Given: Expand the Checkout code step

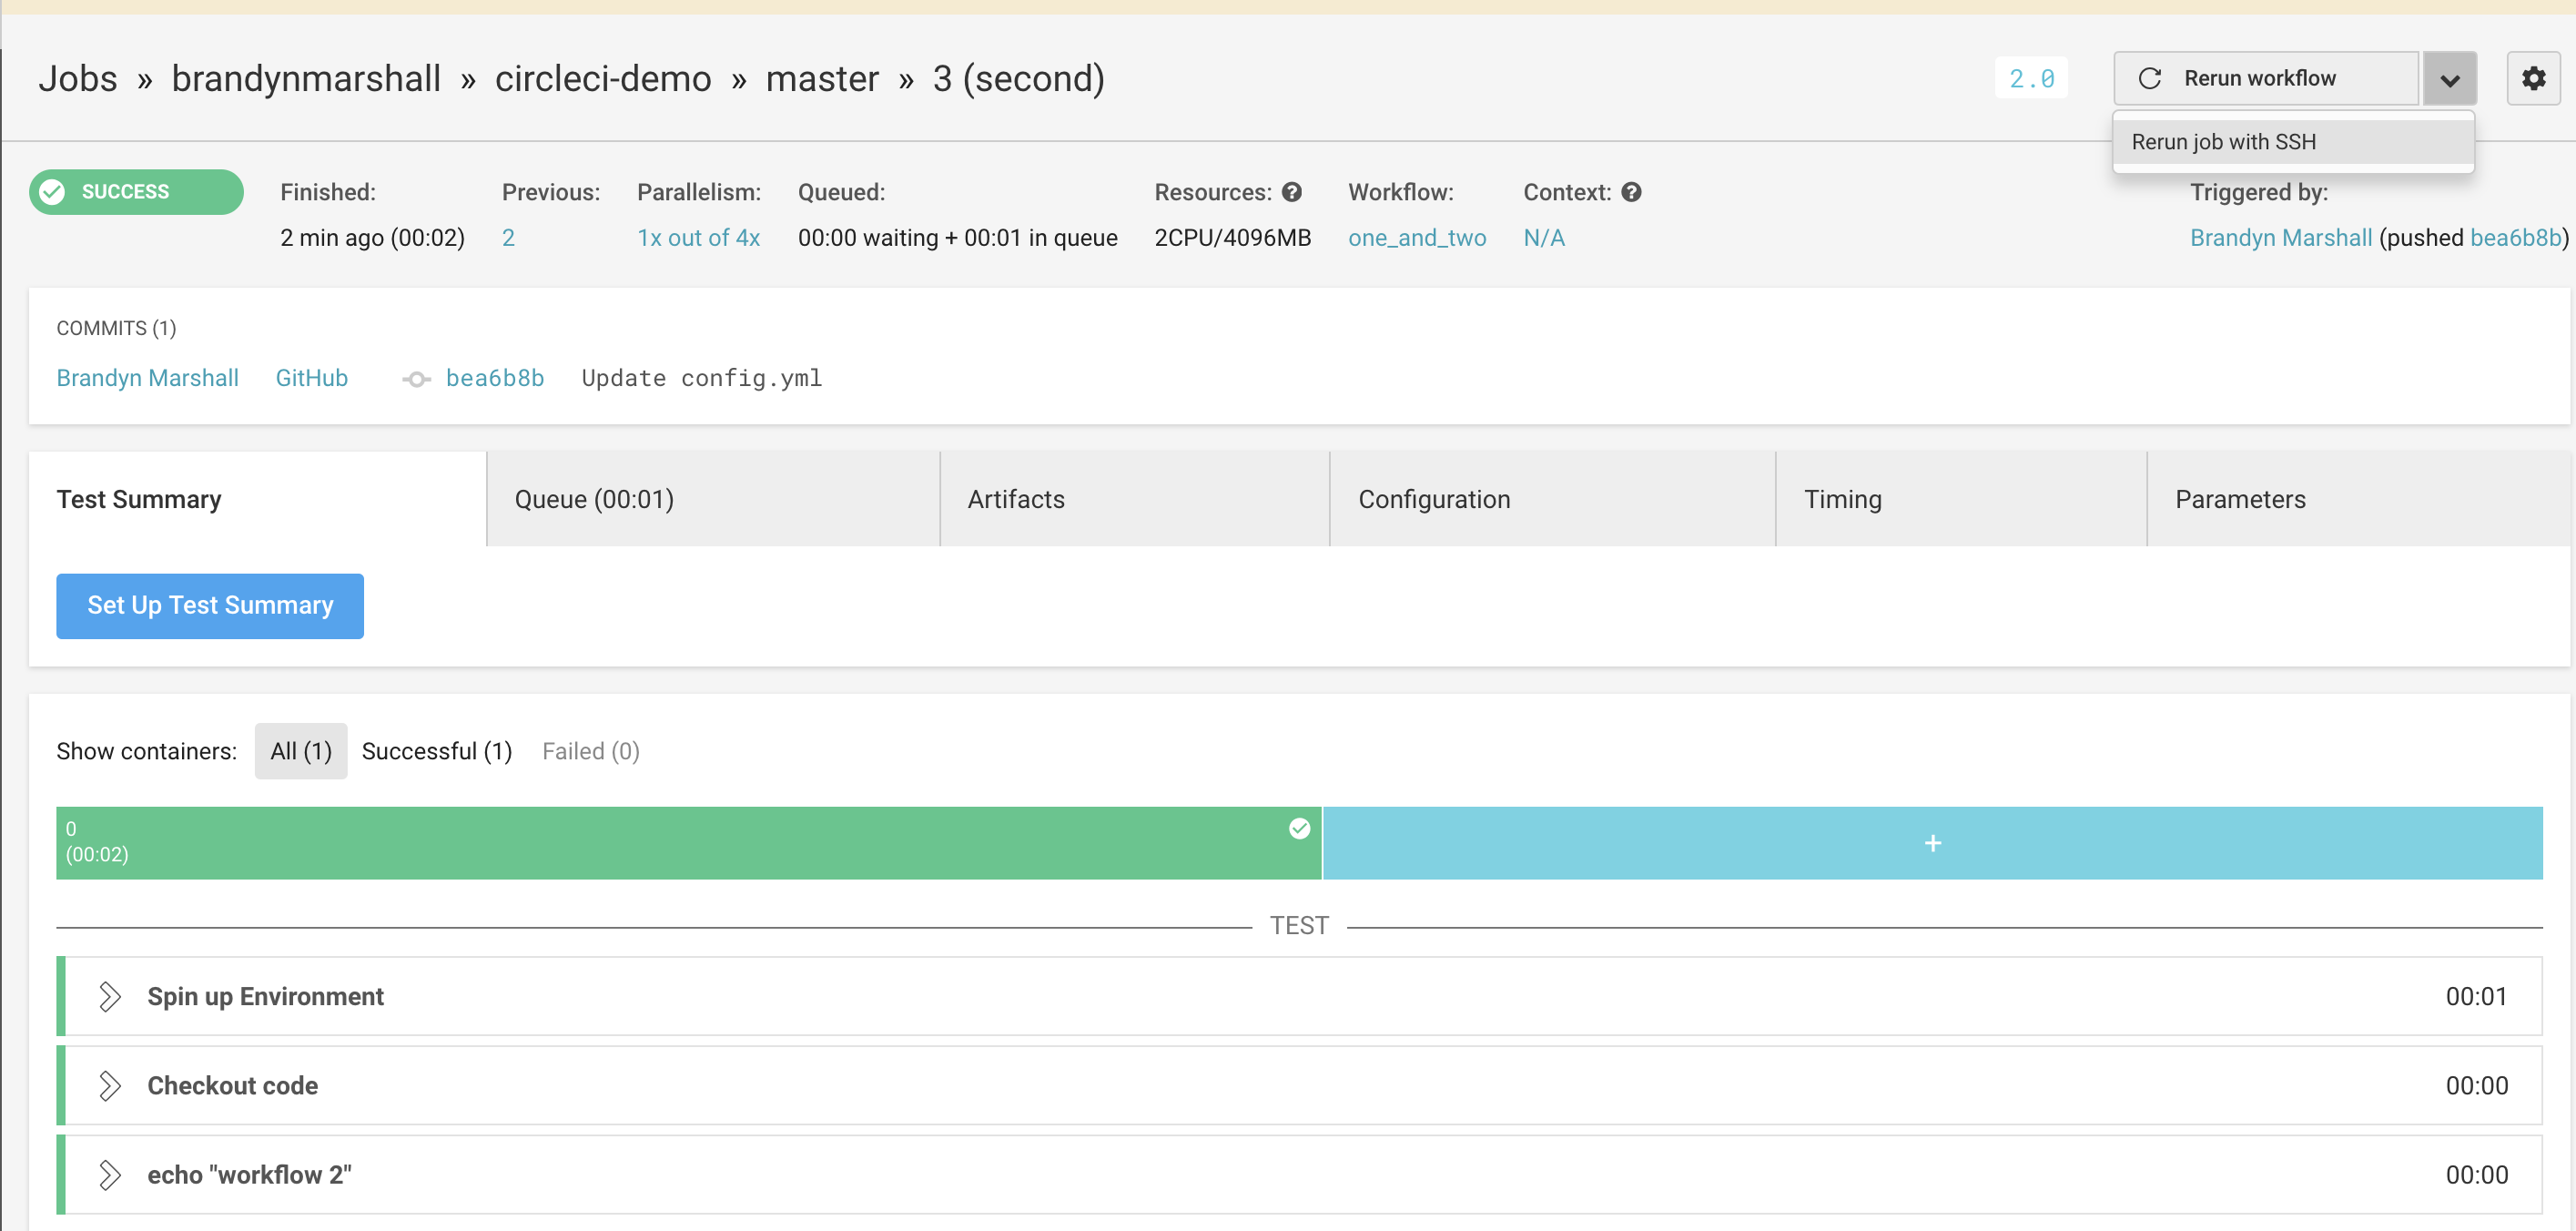Looking at the screenshot, I should [110, 1085].
